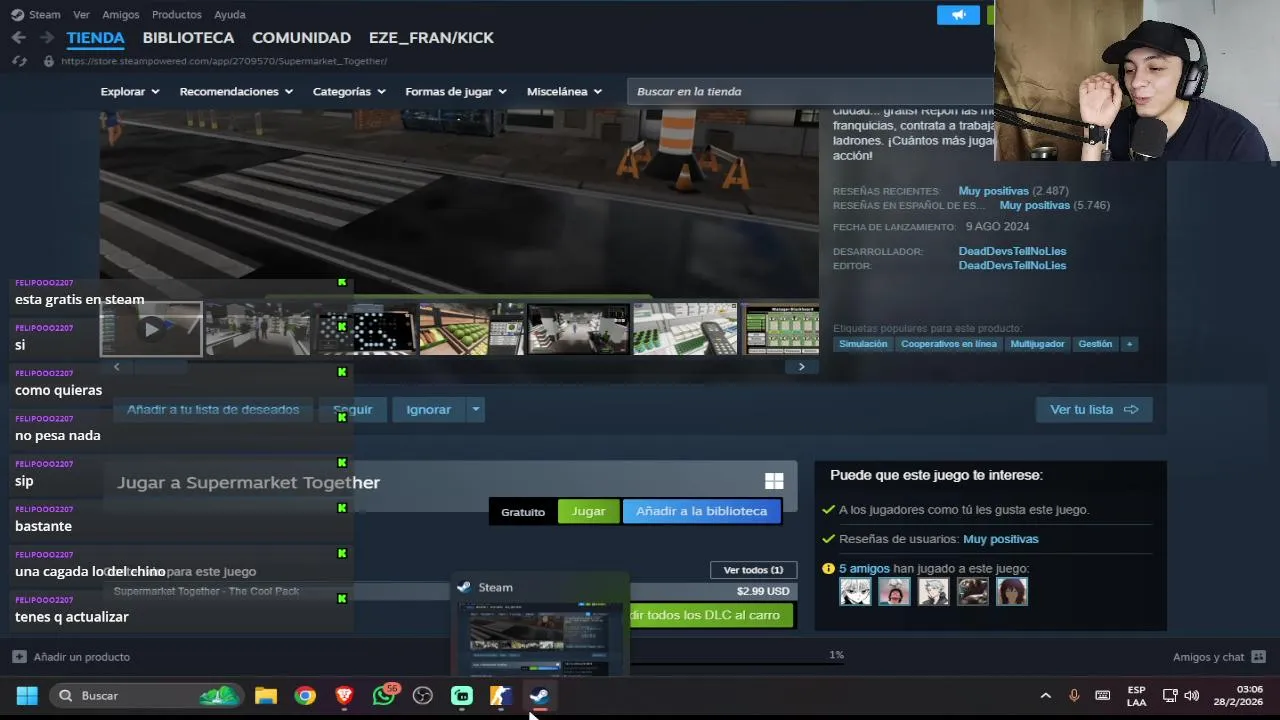Image resolution: width=1280 pixels, height=720 pixels.
Task: Click Ver todos (1) DLC button
Action: point(753,570)
